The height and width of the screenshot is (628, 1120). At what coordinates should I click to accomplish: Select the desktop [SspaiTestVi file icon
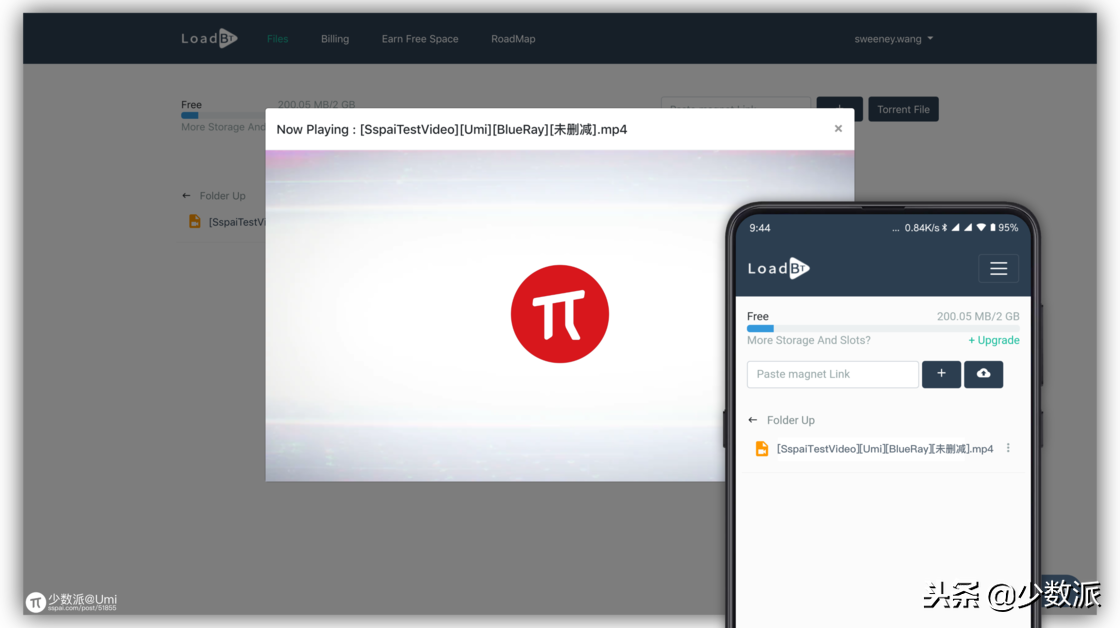click(x=194, y=221)
